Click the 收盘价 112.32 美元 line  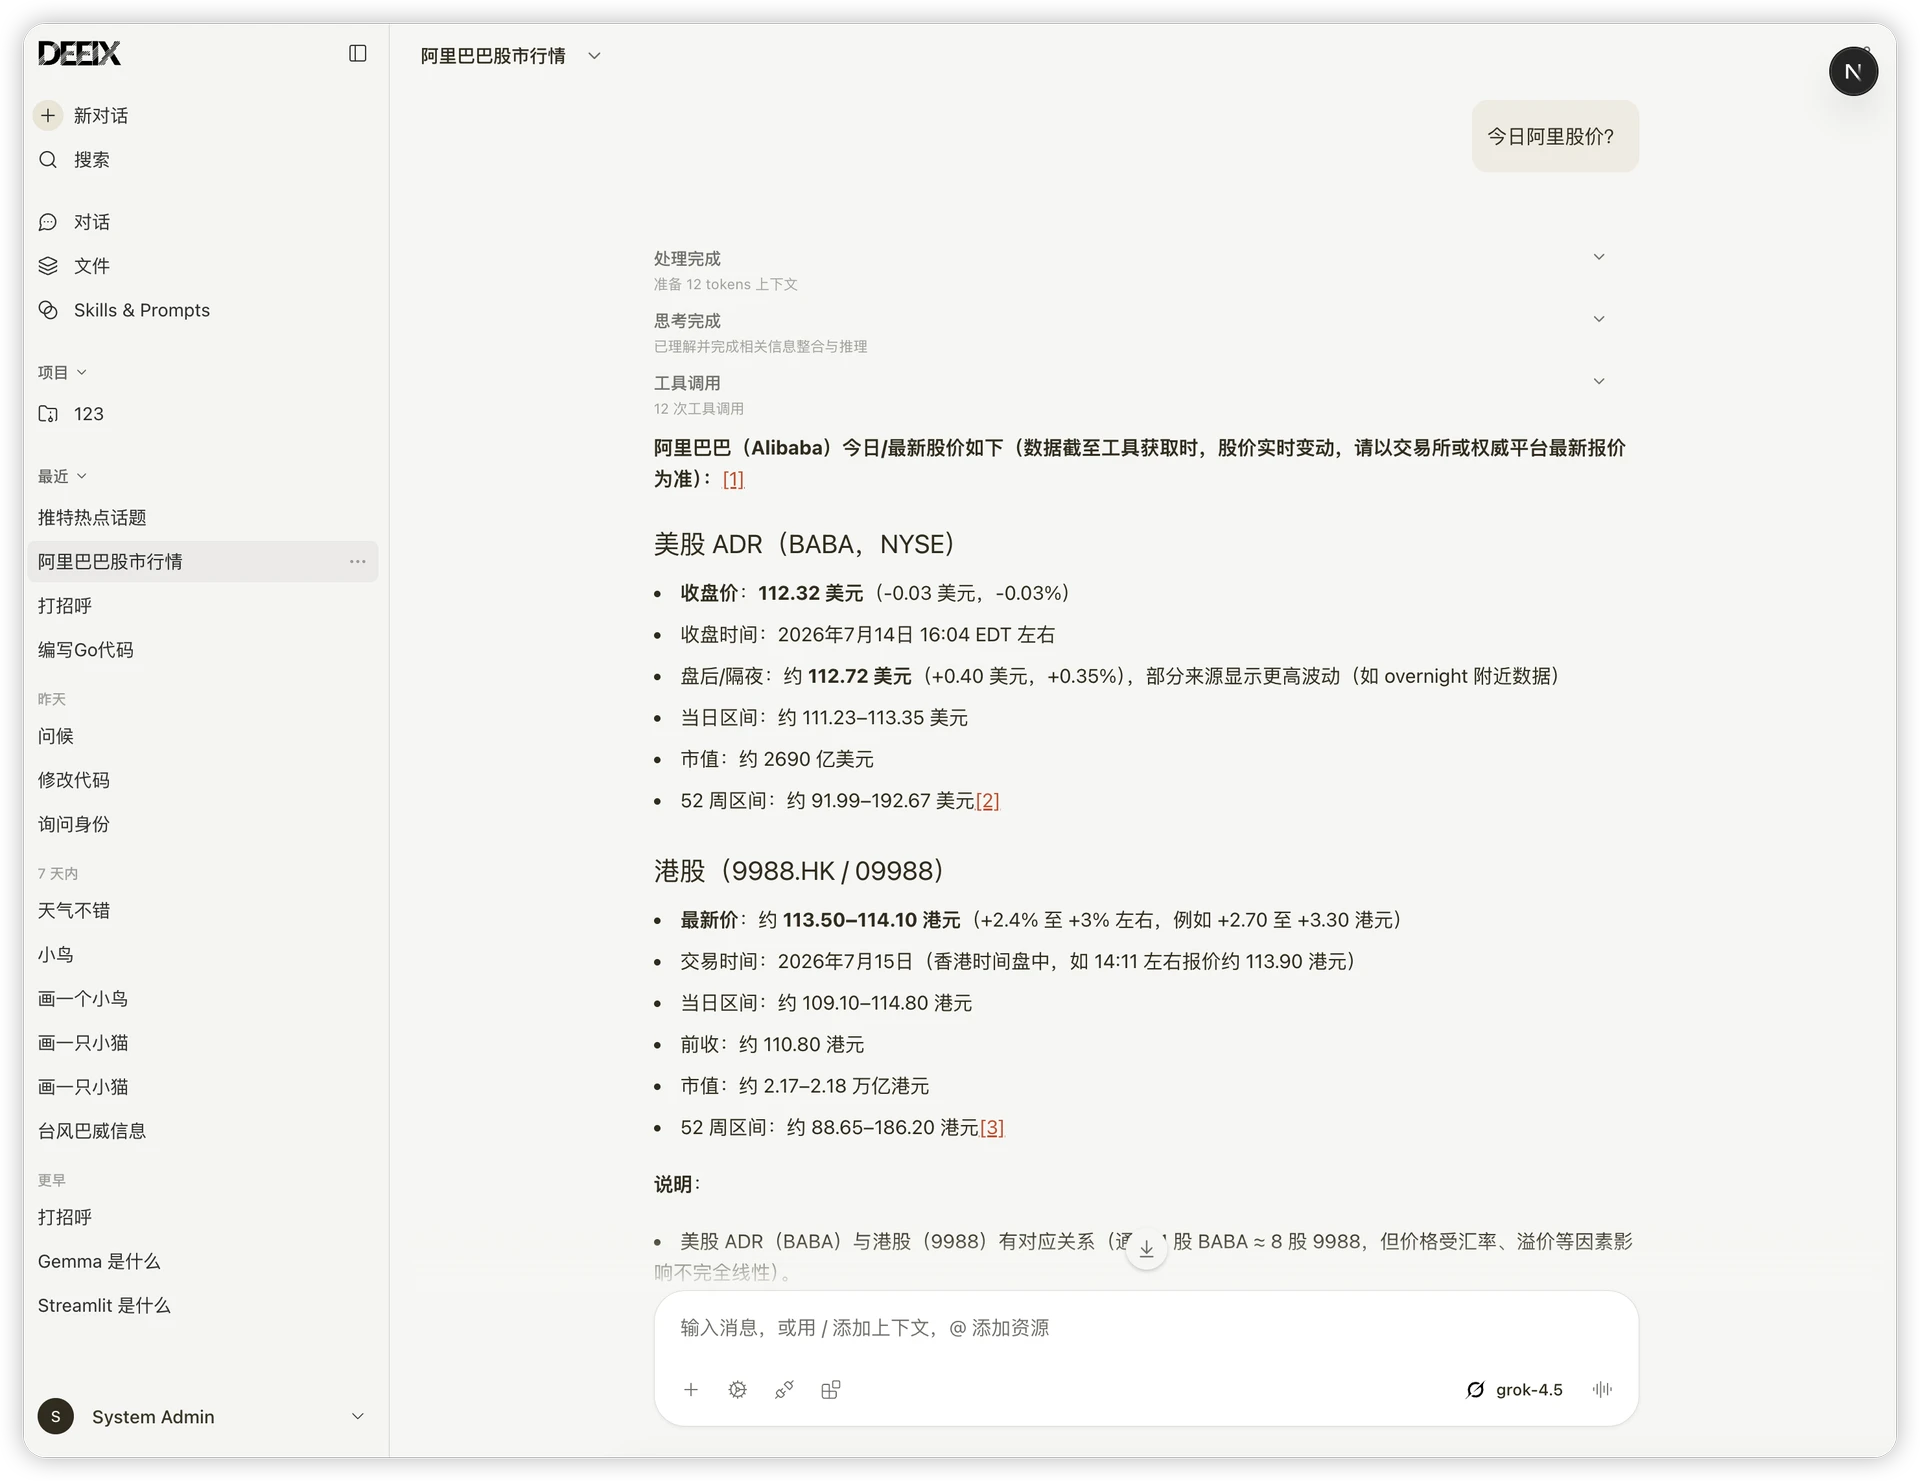pyautogui.click(x=875, y=593)
